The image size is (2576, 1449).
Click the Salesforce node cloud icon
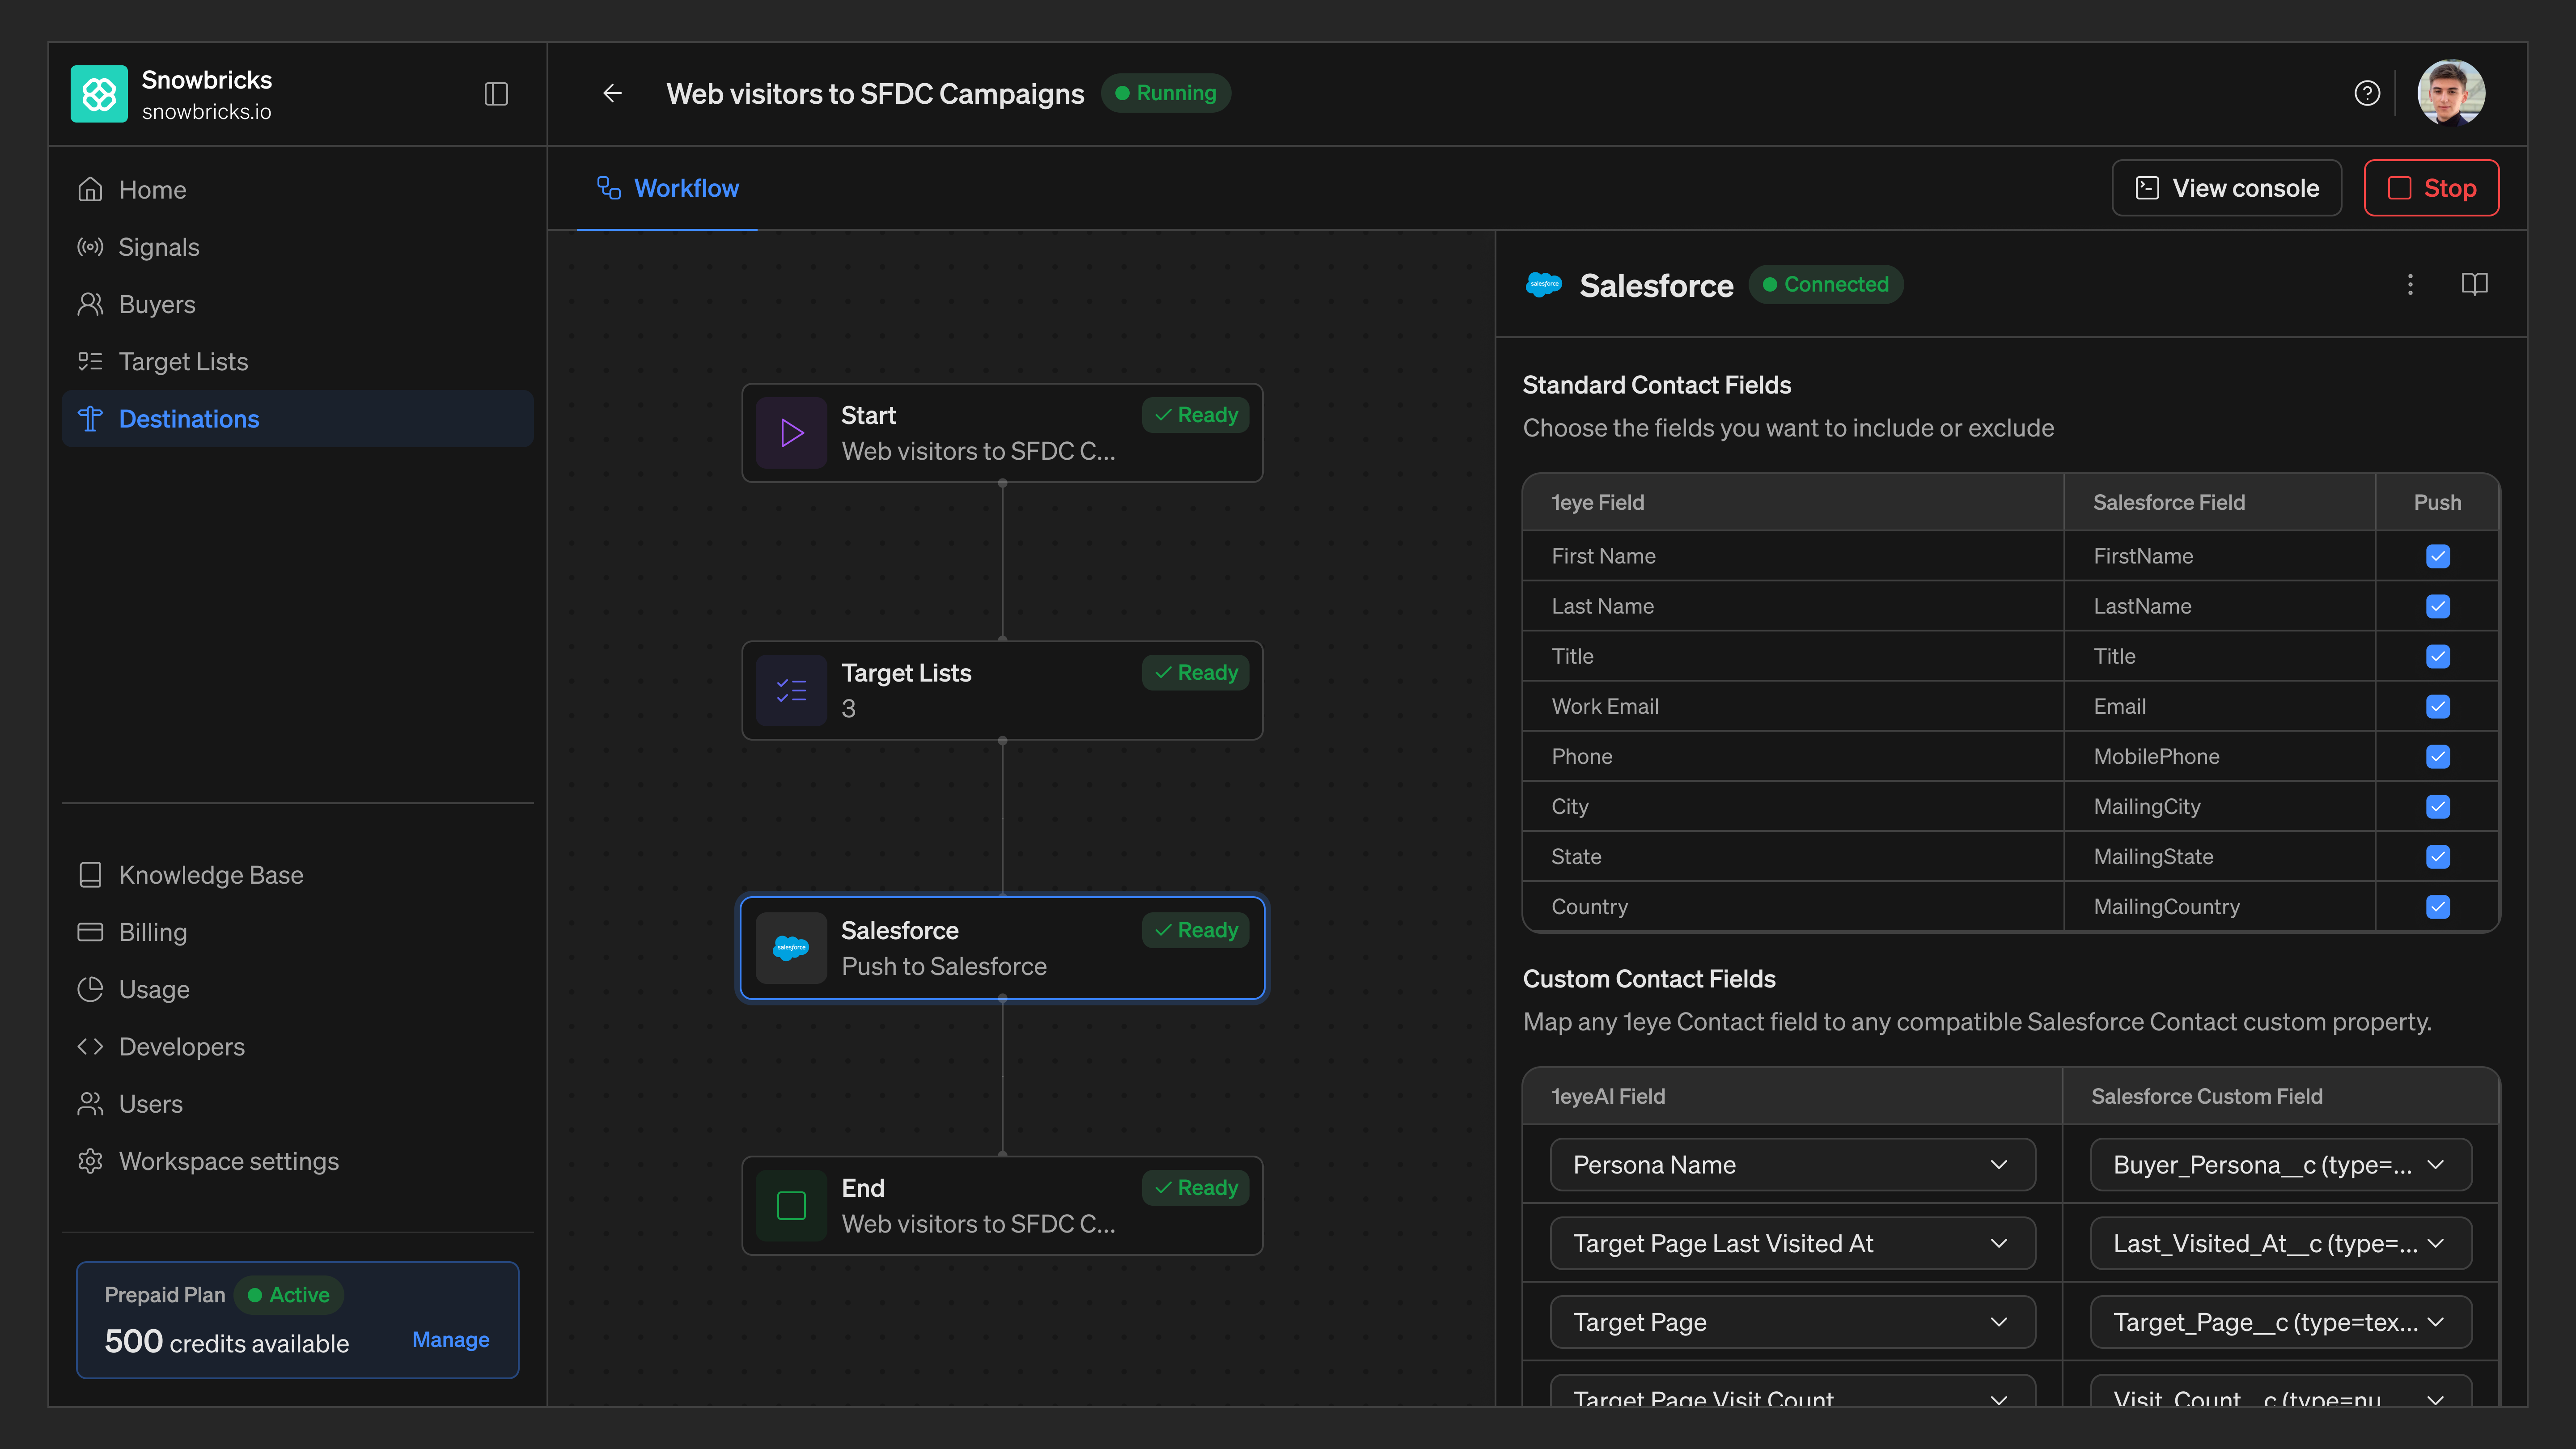(791, 948)
